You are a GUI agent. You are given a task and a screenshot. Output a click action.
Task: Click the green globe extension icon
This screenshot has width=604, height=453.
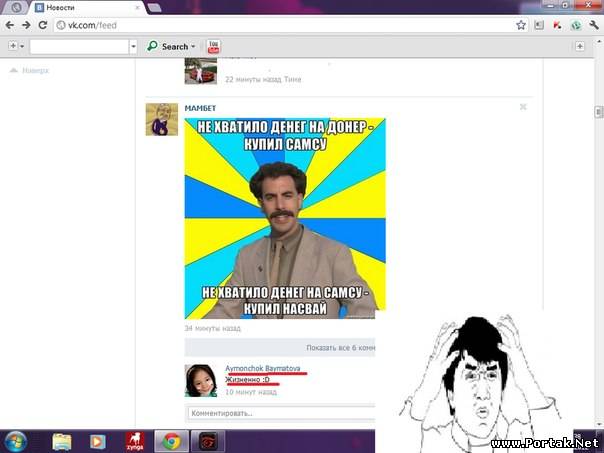click(576, 25)
